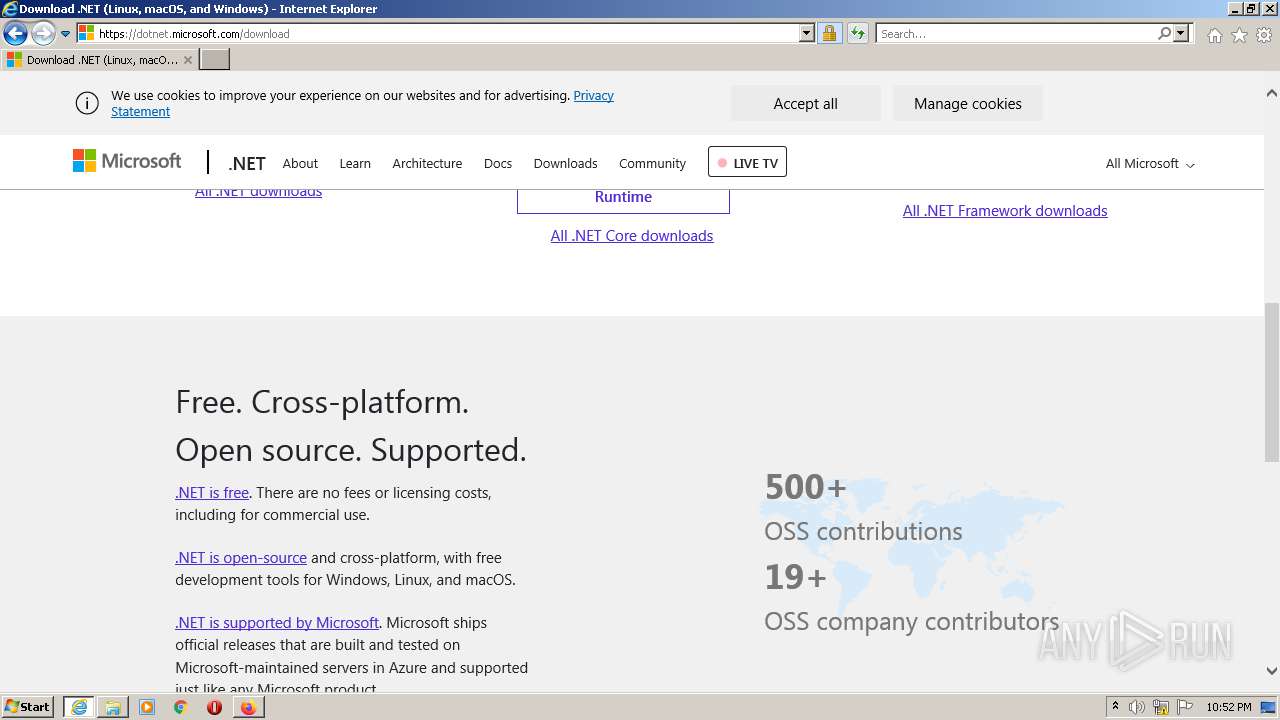Open search provider dropdown arrow
This screenshot has height=720, width=1280.
pos(1181,33)
